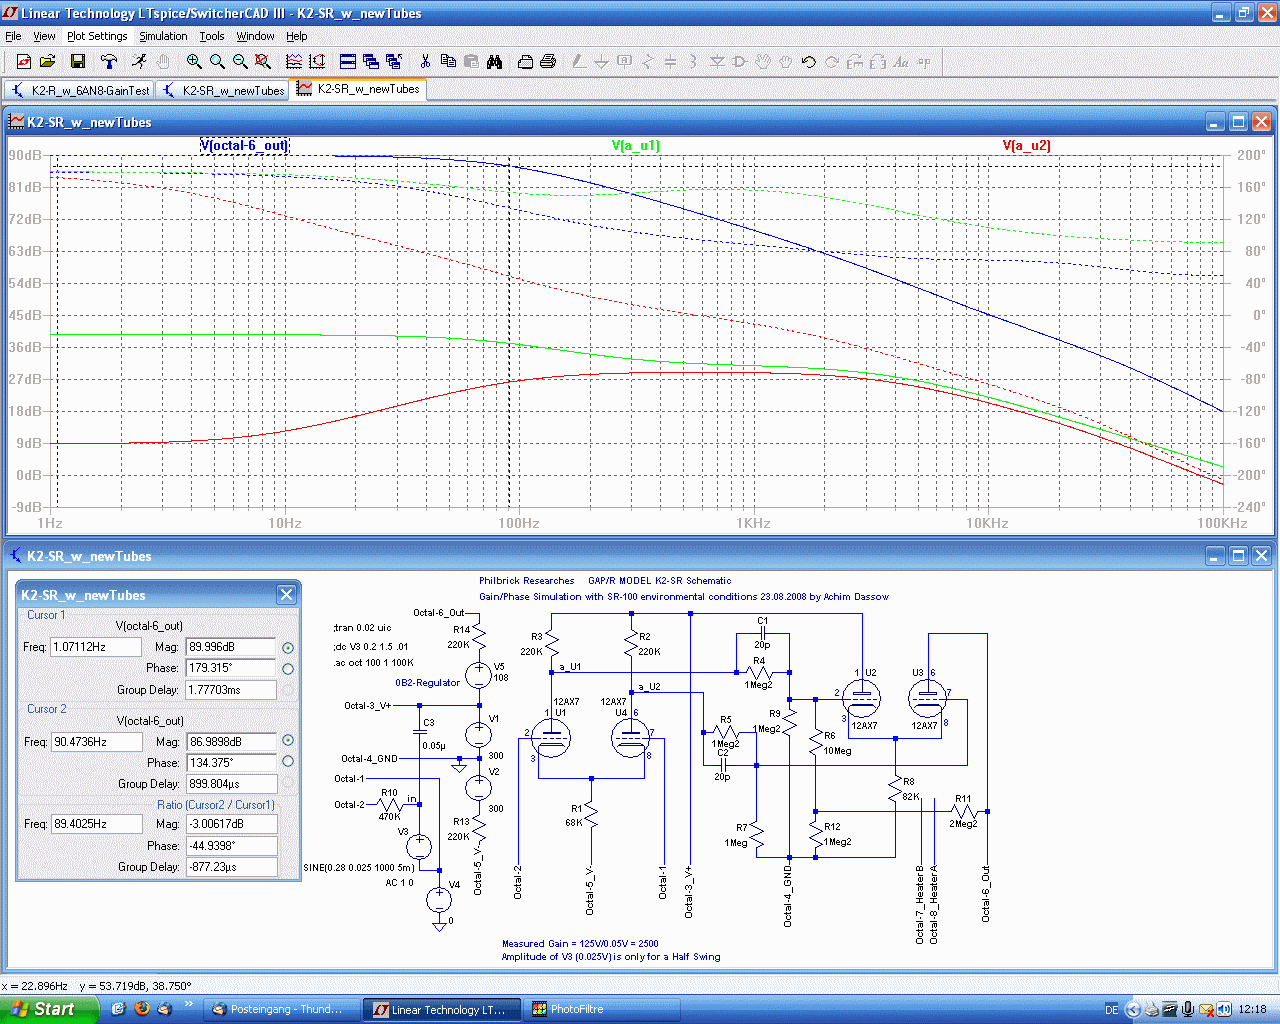Select Cursor 1 Mag radio button
The width and height of the screenshot is (1280, 1024).
point(288,648)
